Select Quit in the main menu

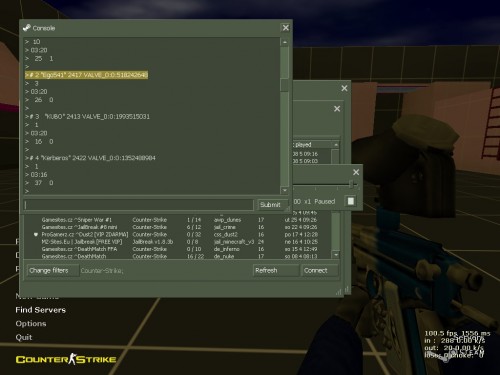24,337
